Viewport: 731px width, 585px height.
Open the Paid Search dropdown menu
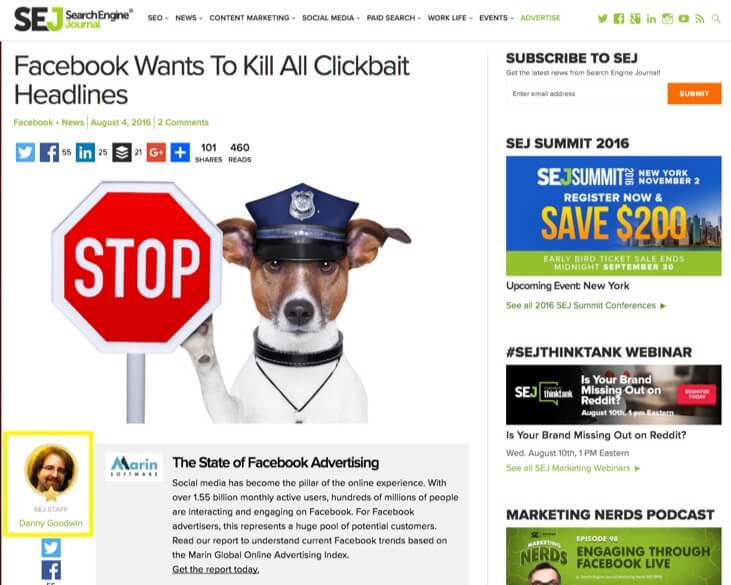[393, 18]
